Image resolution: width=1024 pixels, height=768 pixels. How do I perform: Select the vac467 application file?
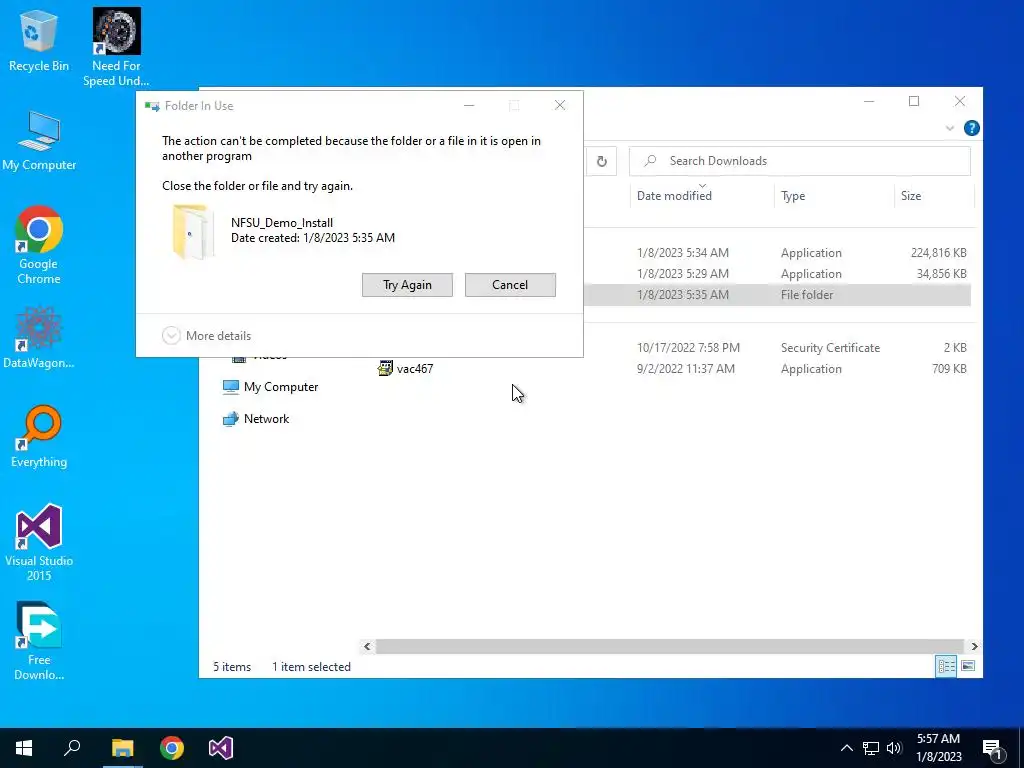pyautogui.click(x=415, y=369)
